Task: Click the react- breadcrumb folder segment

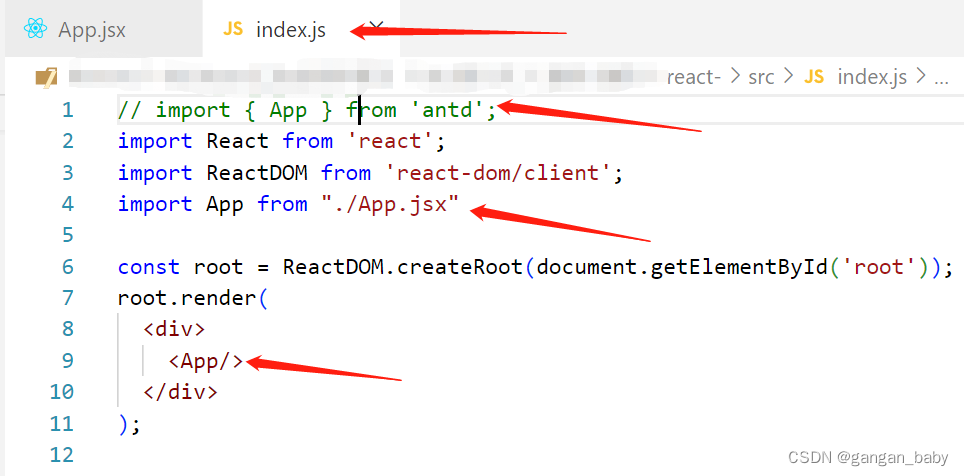Action: [x=693, y=77]
